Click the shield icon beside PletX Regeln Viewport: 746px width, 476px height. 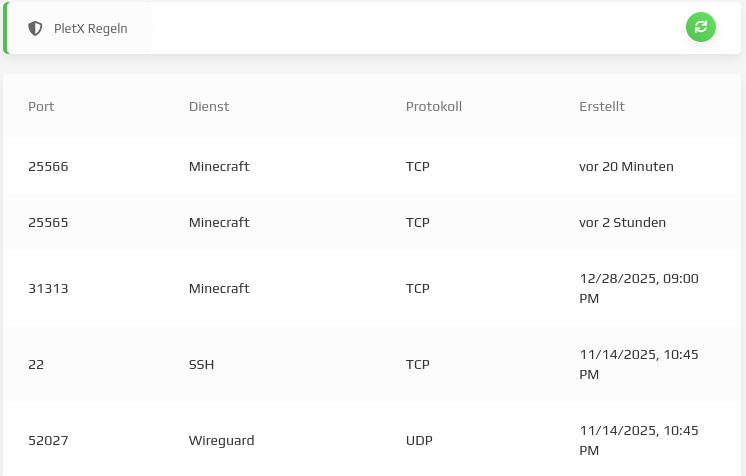pos(35,29)
